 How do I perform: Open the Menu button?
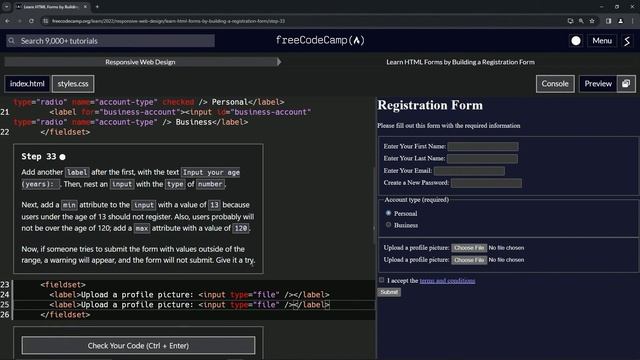(x=602, y=41)
